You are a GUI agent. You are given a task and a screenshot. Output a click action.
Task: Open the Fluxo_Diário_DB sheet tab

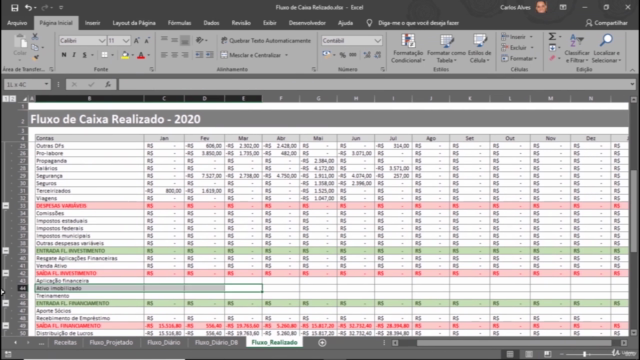[216, 342]
